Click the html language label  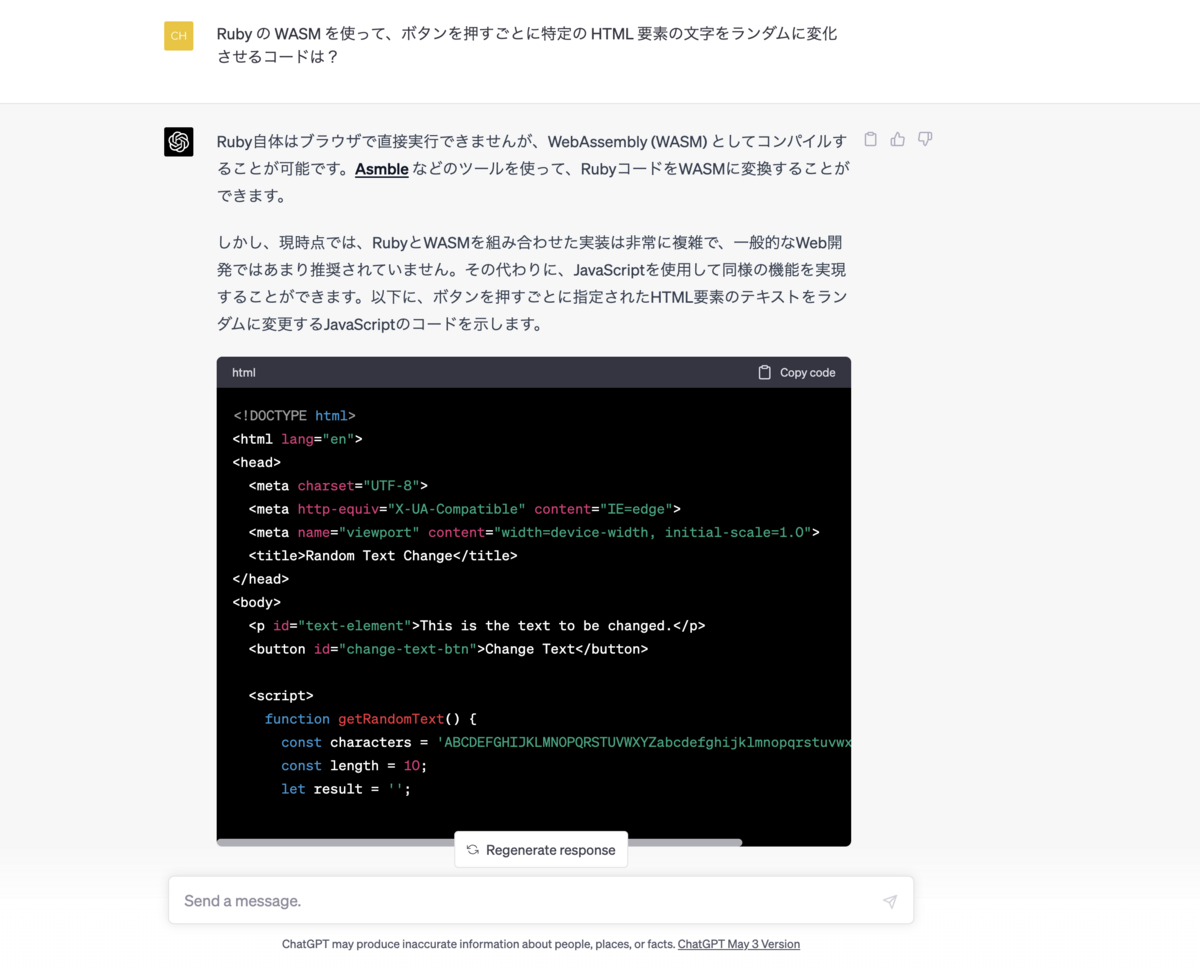click(244, 372)
